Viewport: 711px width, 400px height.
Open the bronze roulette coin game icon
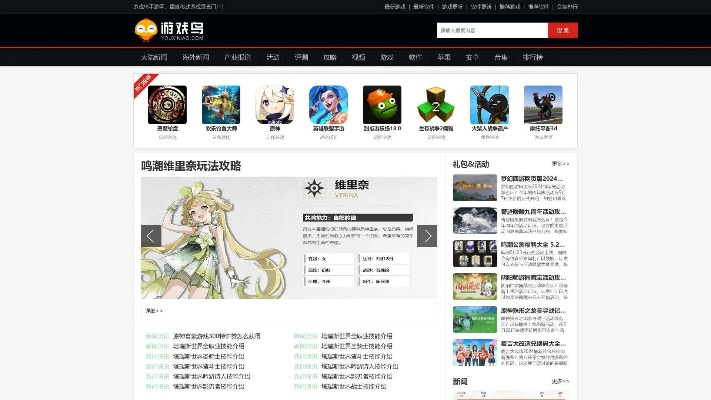coord(167,105)
